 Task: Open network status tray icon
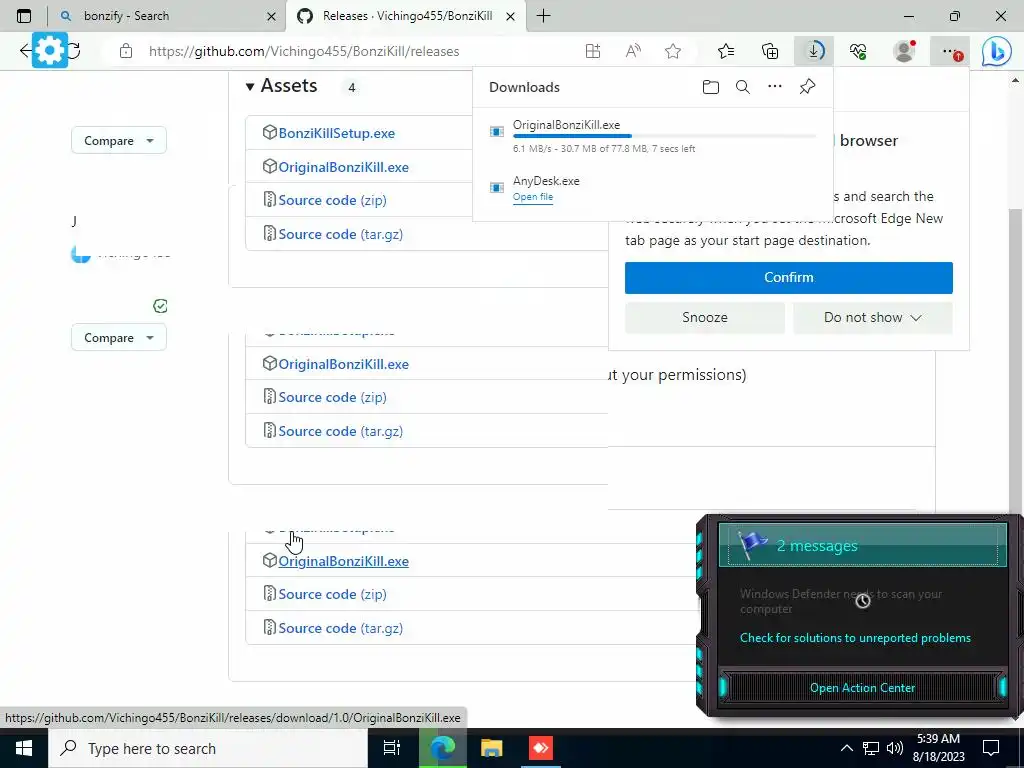(871, 748)
